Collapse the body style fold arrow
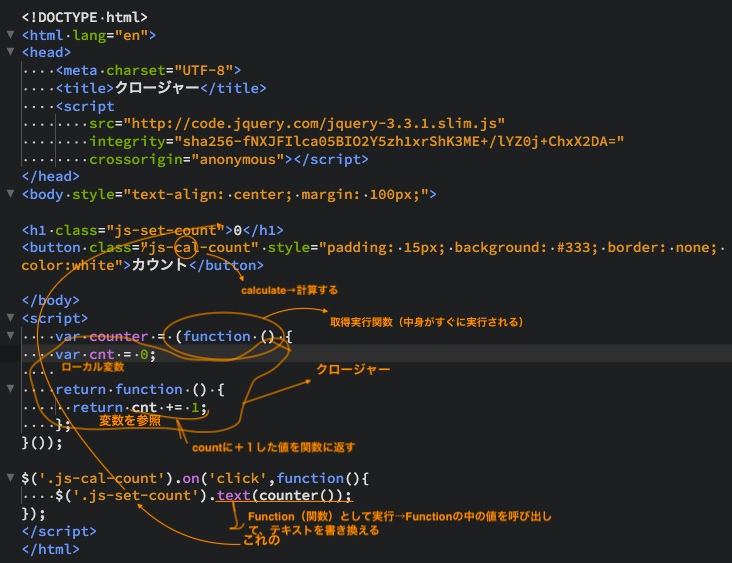This screenshot has height=563, width=732. pos(10,194)
